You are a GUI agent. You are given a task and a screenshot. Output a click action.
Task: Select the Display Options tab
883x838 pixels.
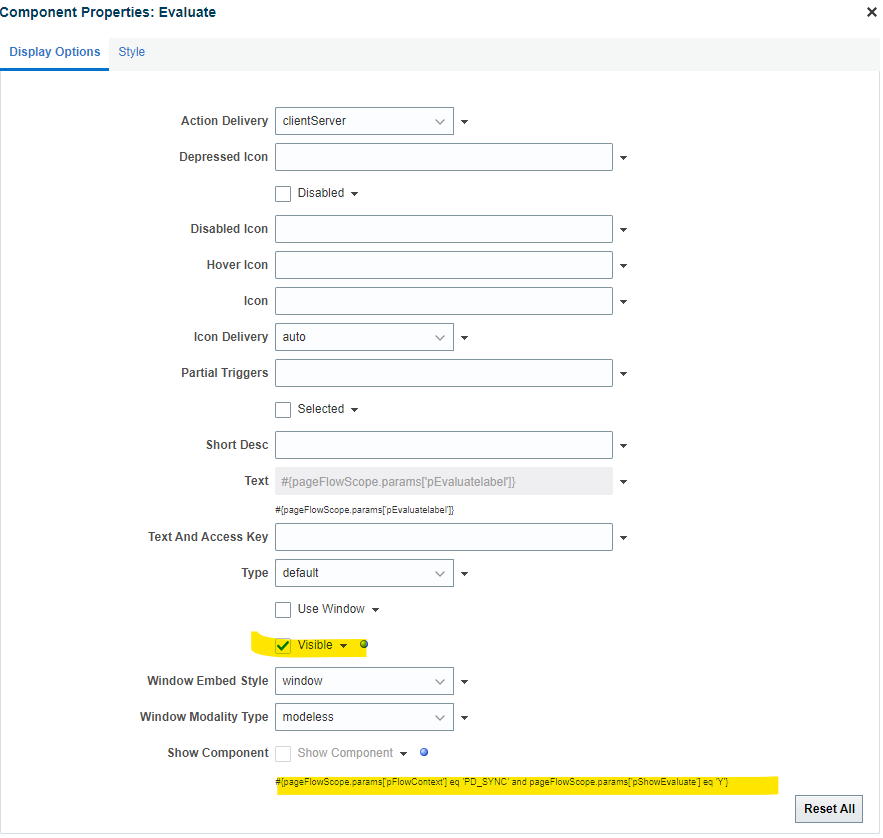click(54, 52)
